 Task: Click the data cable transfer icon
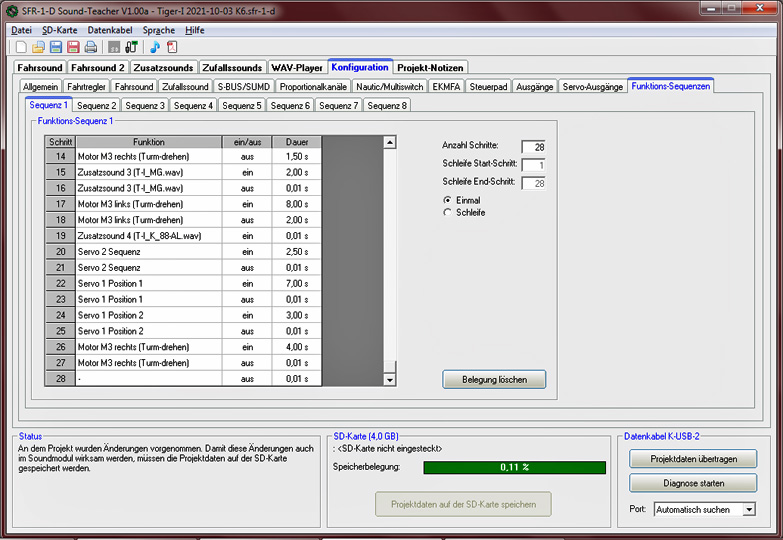(x=131, y=47)
